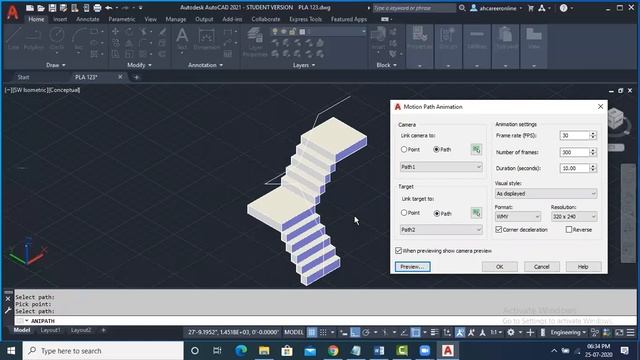
Task: Toggle When previewing show camera preview checkbox
Action: click(398, 250)
